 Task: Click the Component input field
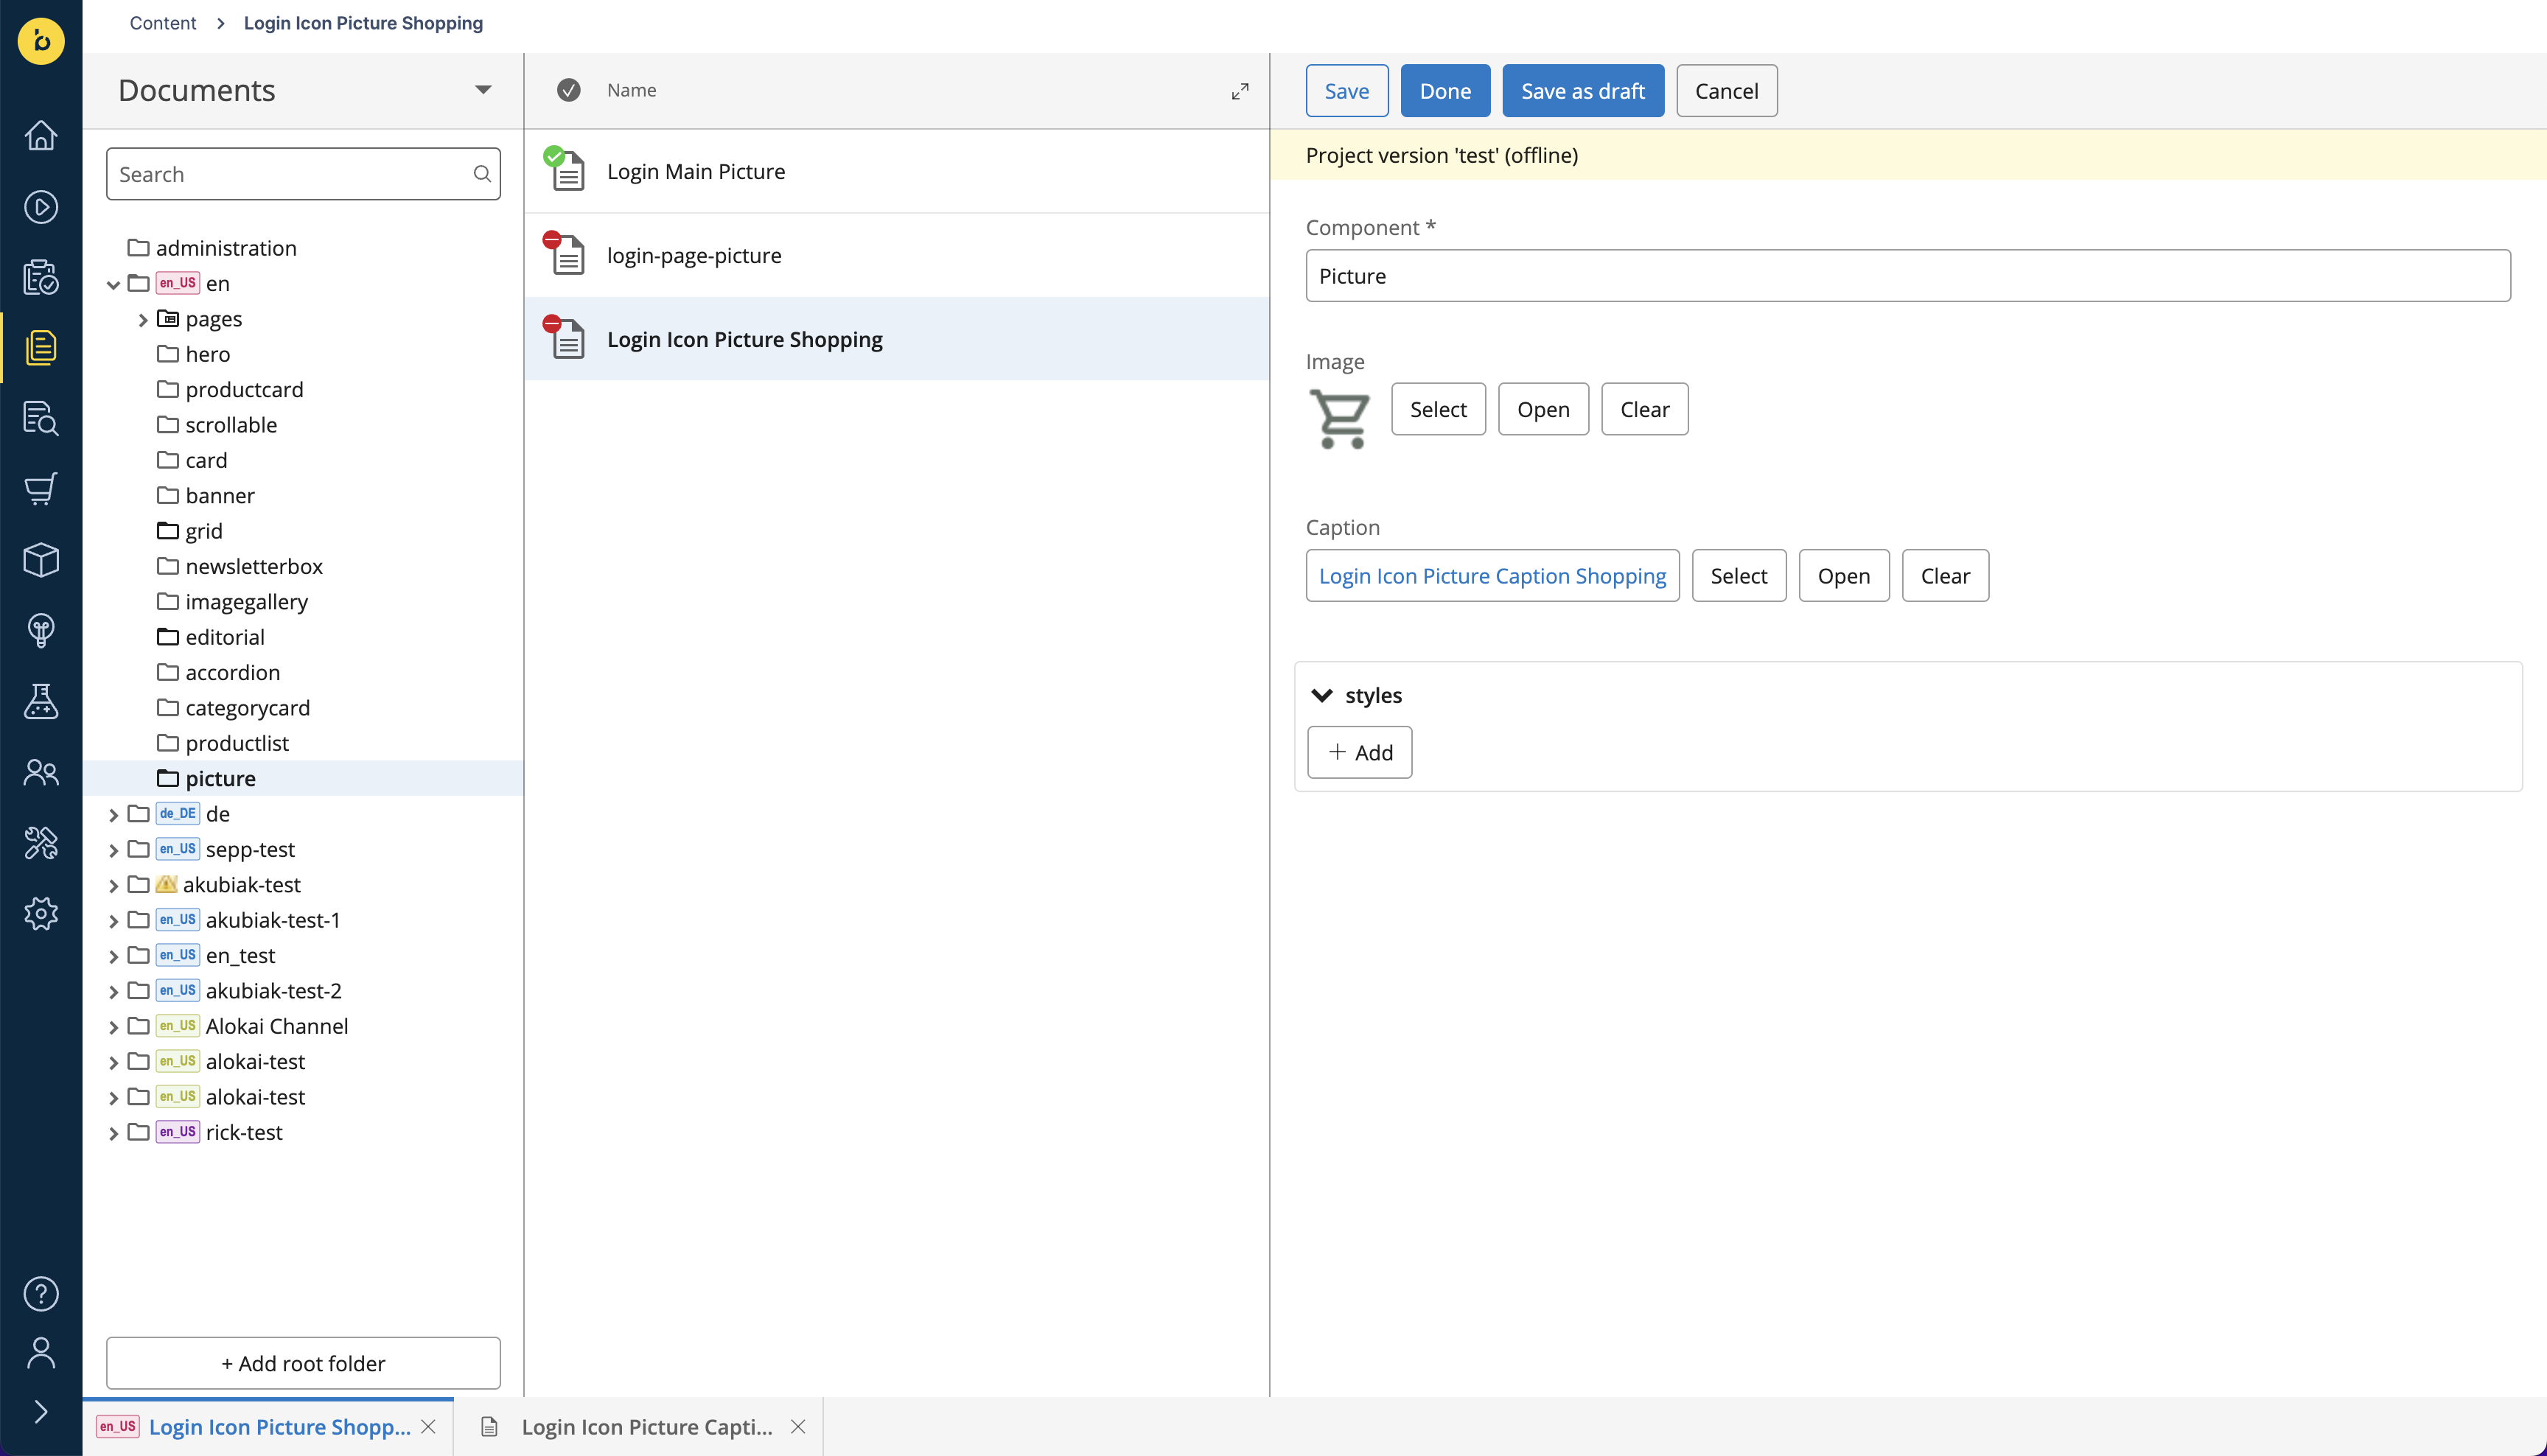(1908, 276)
